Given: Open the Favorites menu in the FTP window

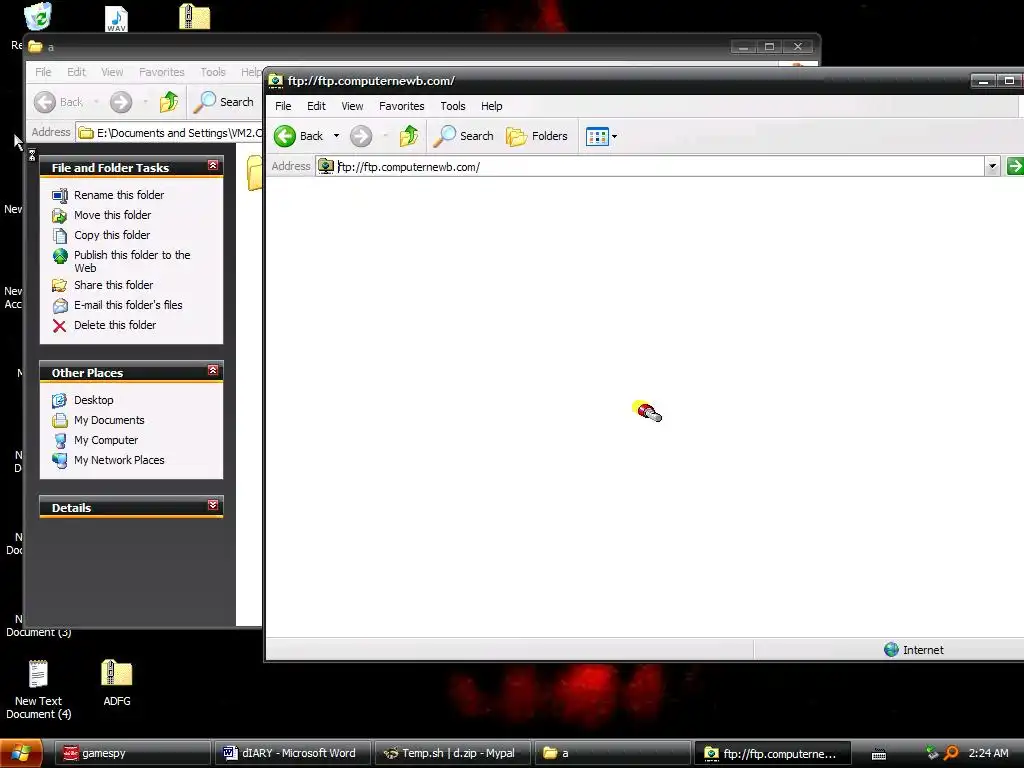Looking at the screenshot, I should pos(402,106).
